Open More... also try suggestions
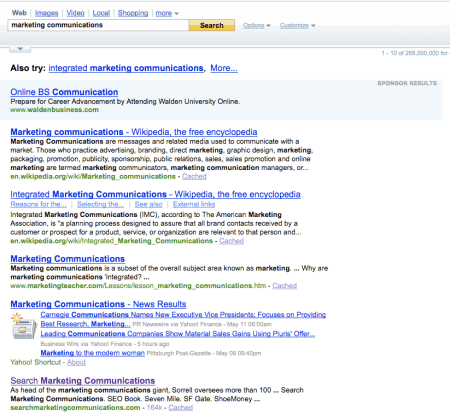 tap(224, 68)
